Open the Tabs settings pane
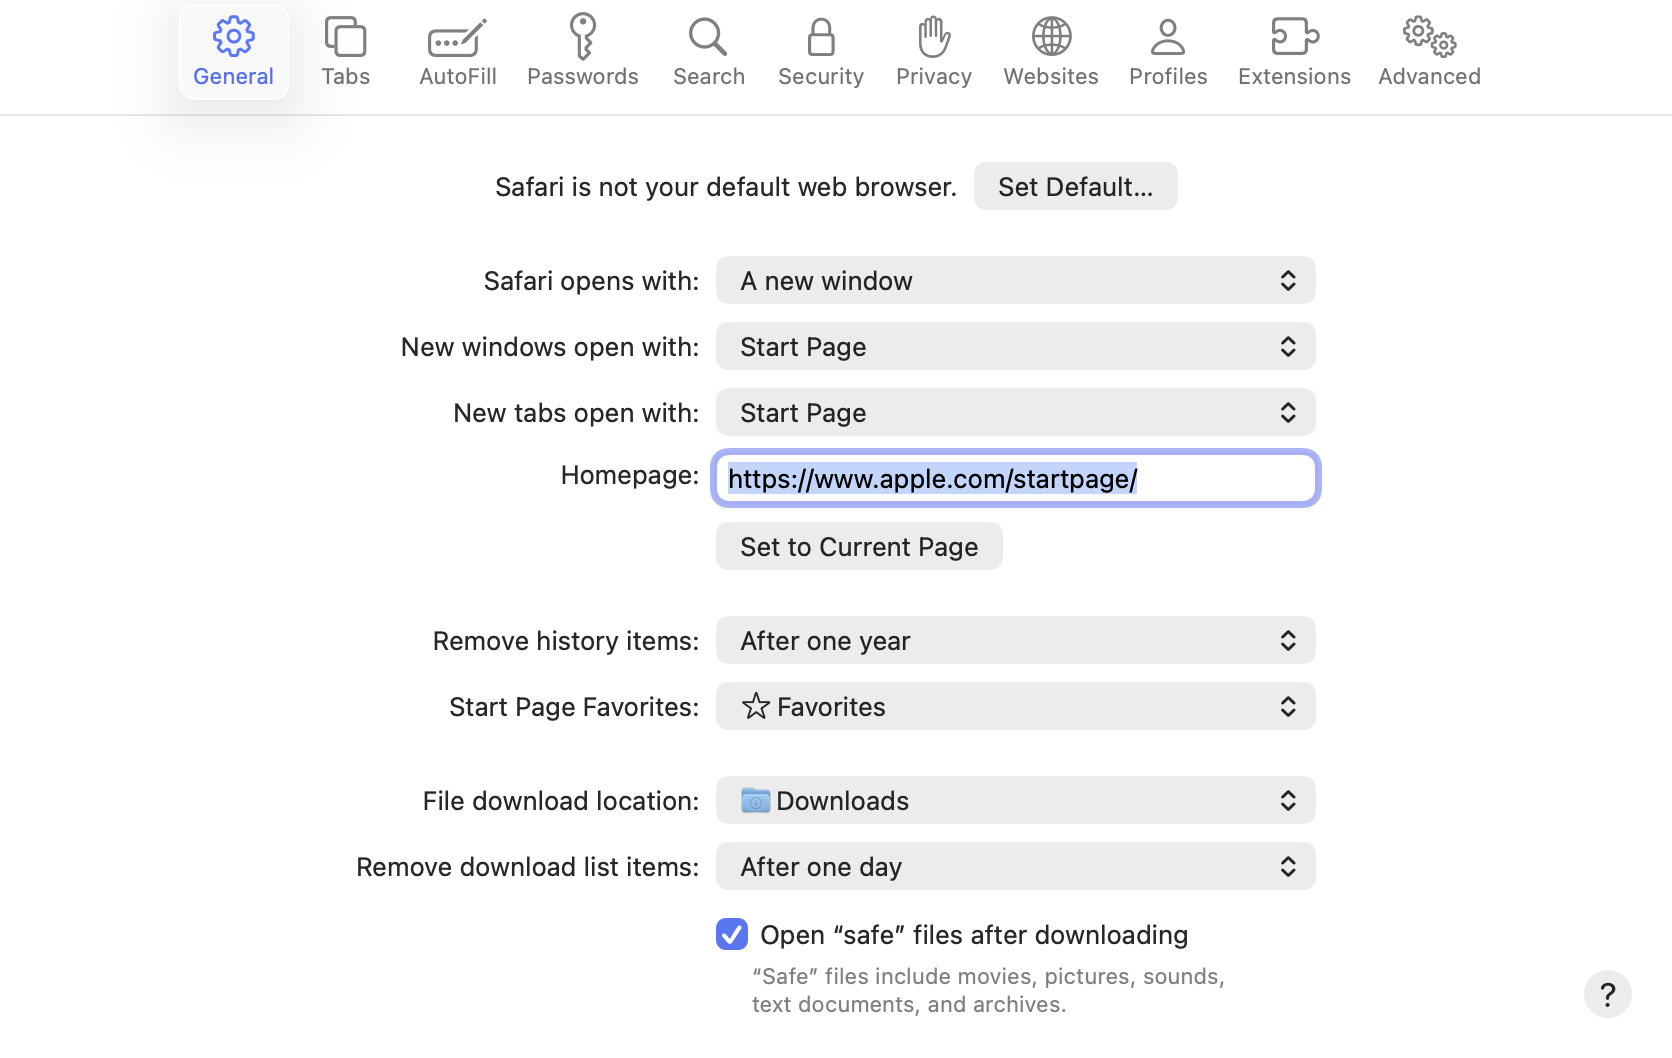 click(345, 52)
